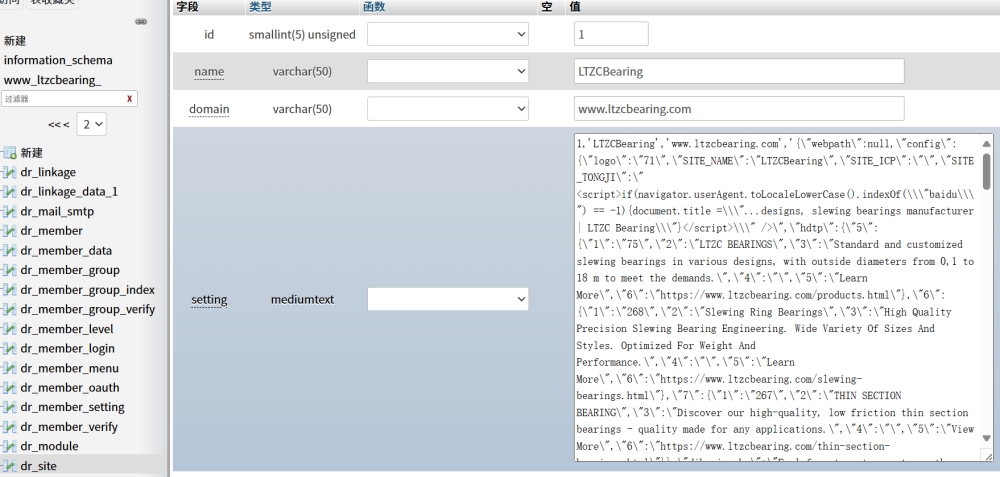Open the function dropdown for the setting field
This screenshot has width=1000, height=477.
[x=448, y=299]
